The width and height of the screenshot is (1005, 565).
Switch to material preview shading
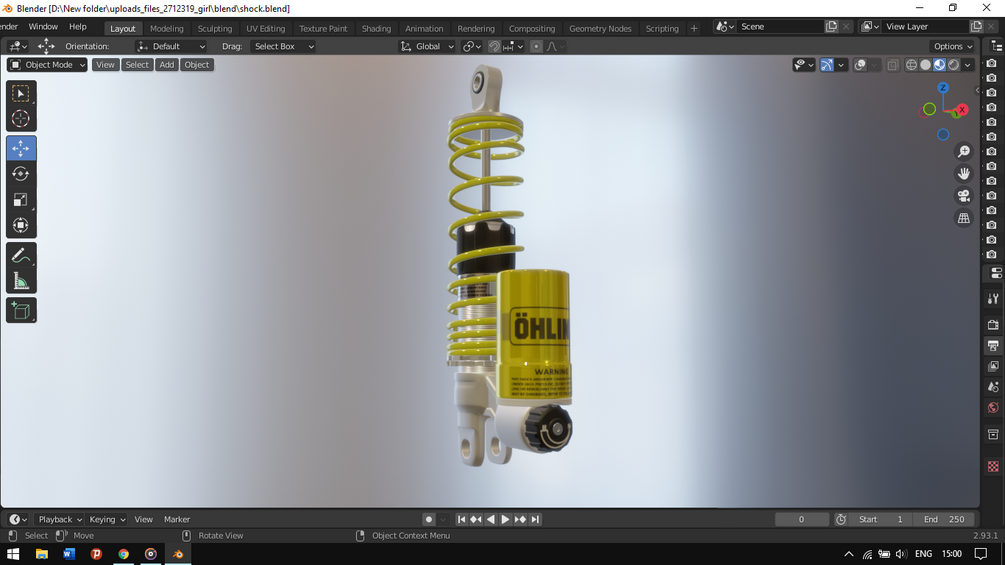point(939,65)
